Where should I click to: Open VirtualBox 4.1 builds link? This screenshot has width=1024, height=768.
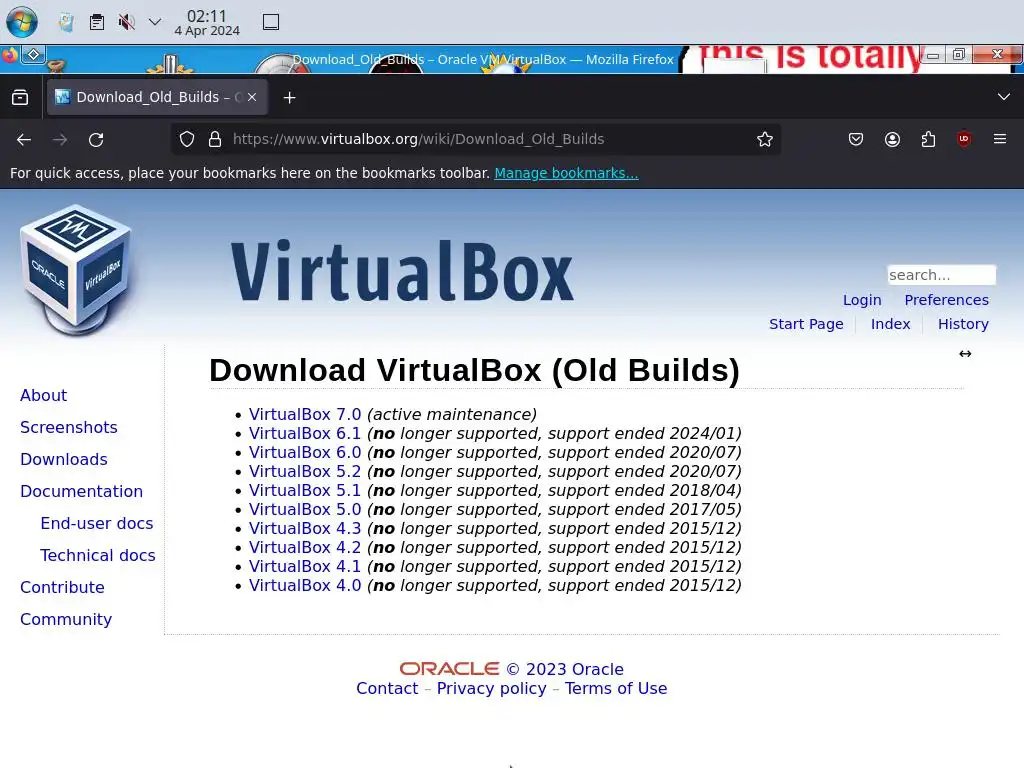[x=305, y=566]
